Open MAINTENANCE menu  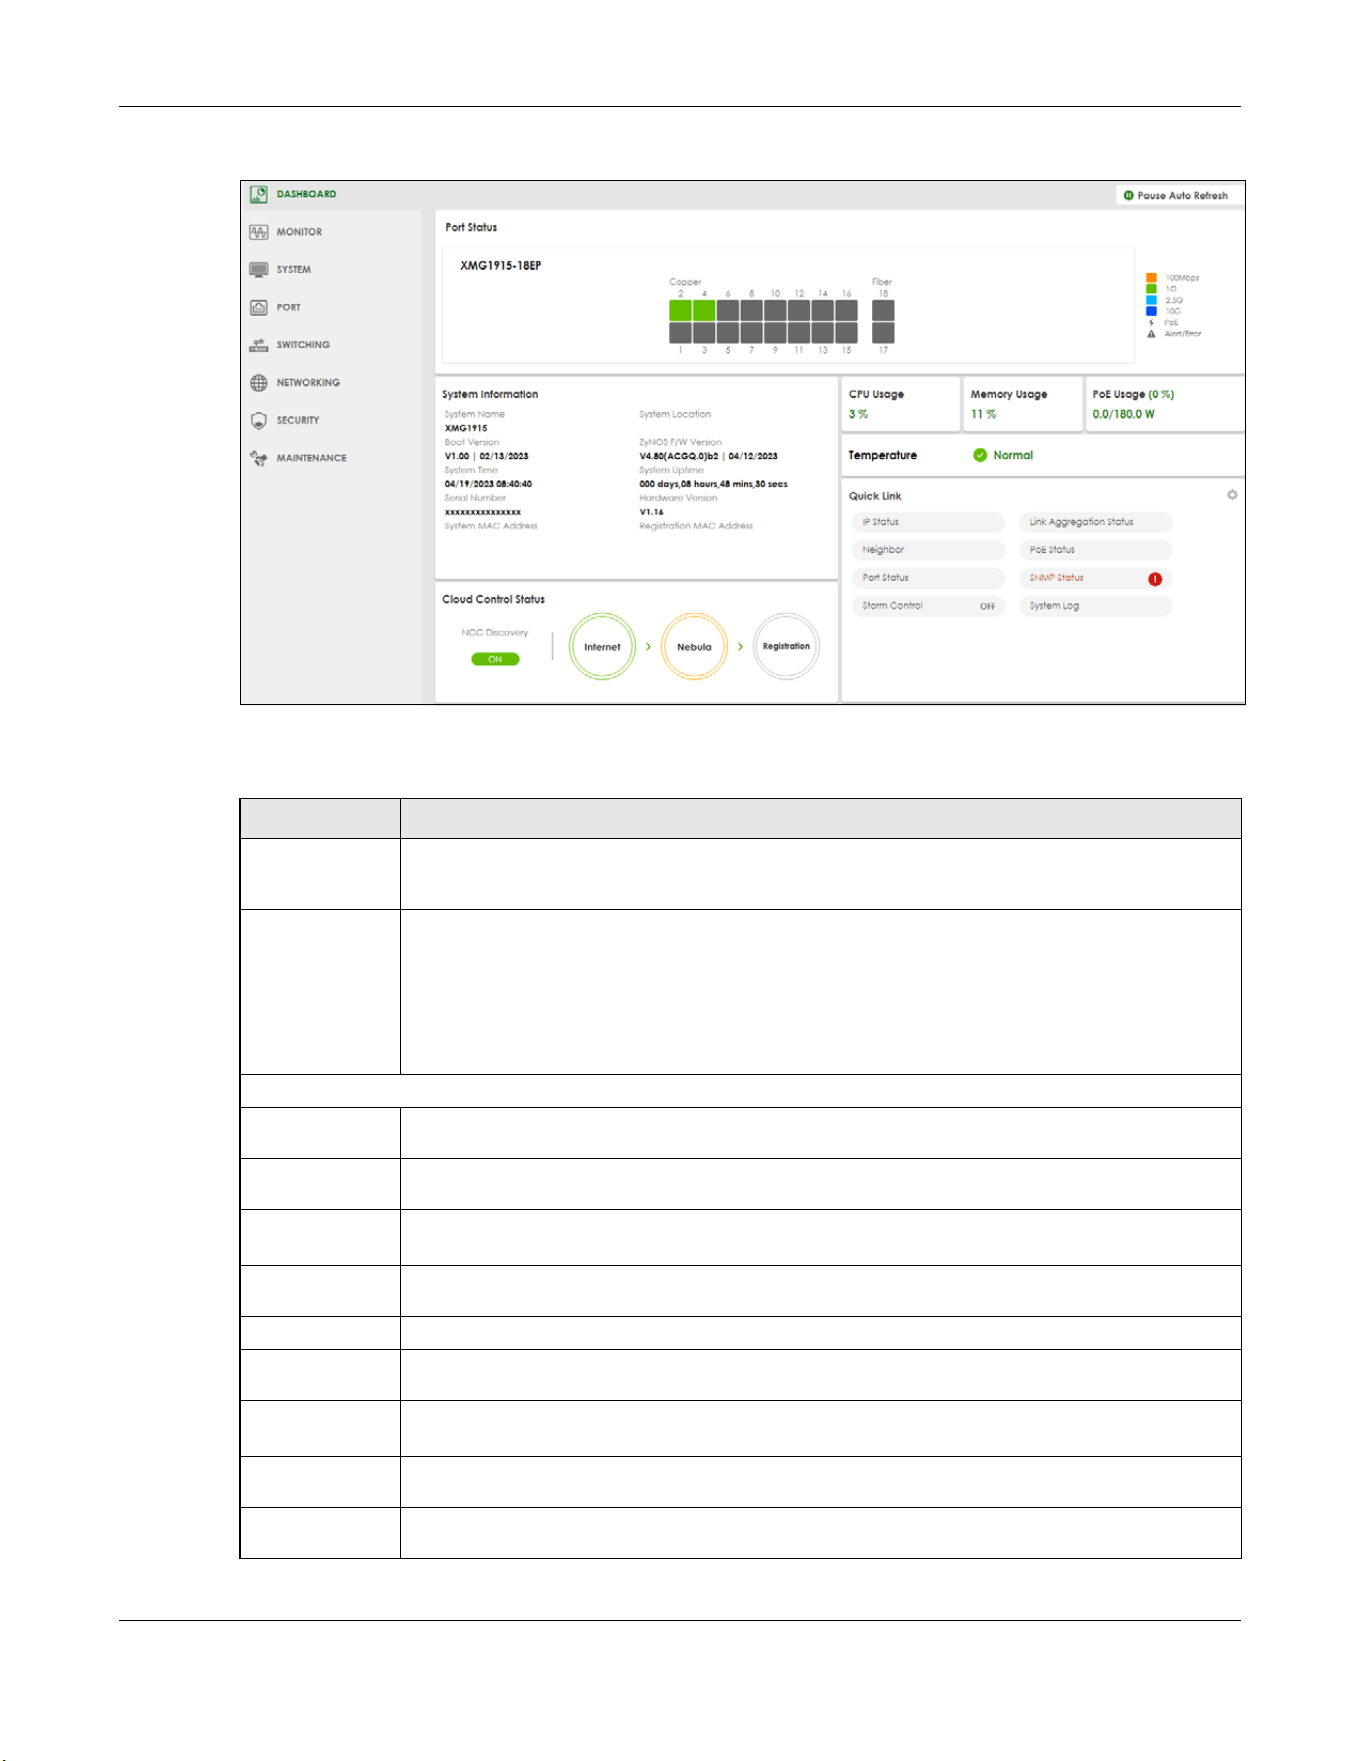click(x=312, y=458)
